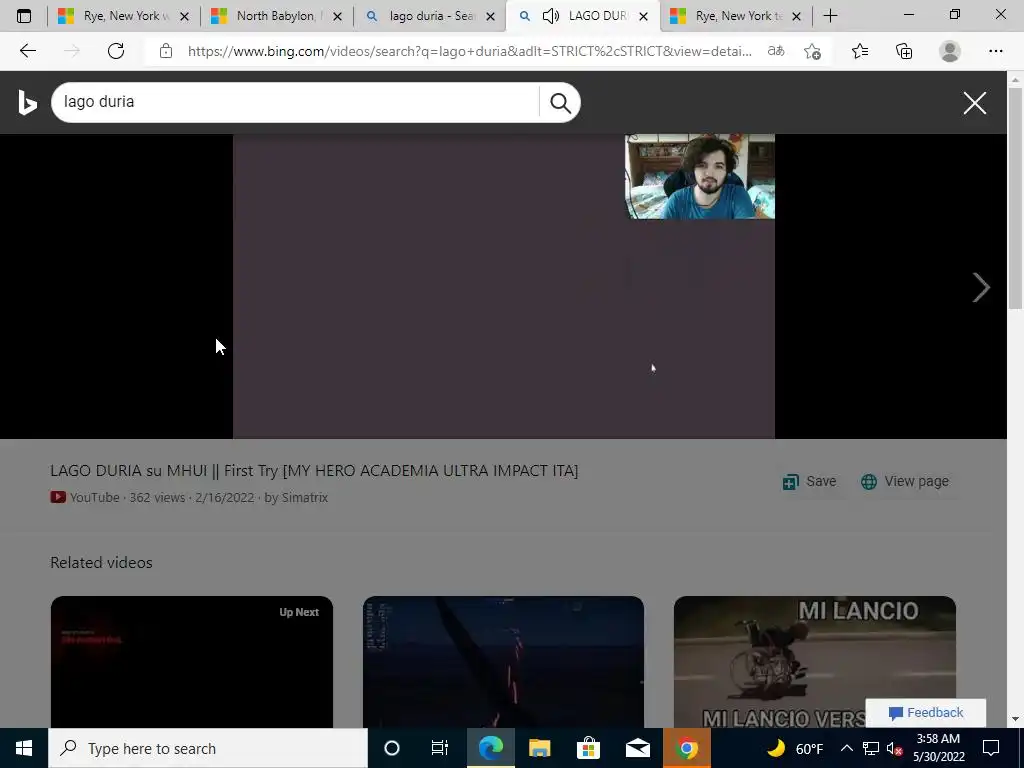
Task: Open Read aloud / immersive reader icon
Action: (x=776, y=51)
